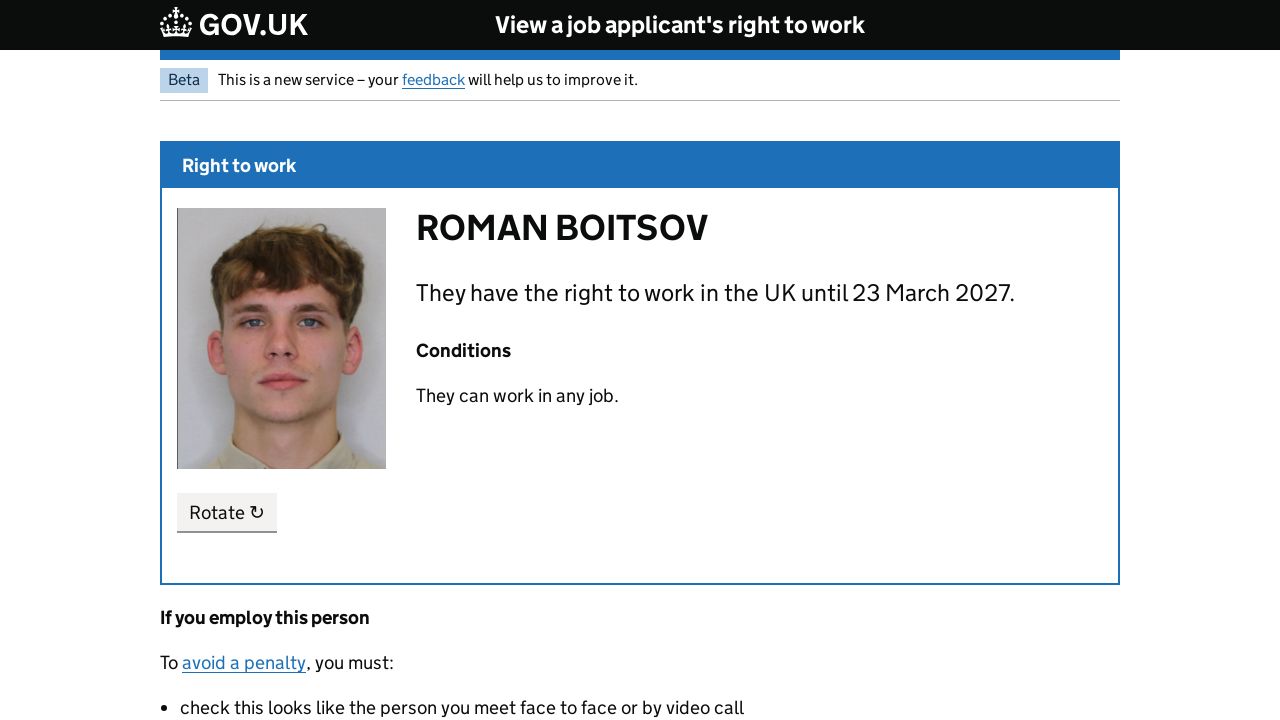Click the ROMAN BOITSOV name heading
This screenshot has height=720, width=1280.
pos(561,228)
